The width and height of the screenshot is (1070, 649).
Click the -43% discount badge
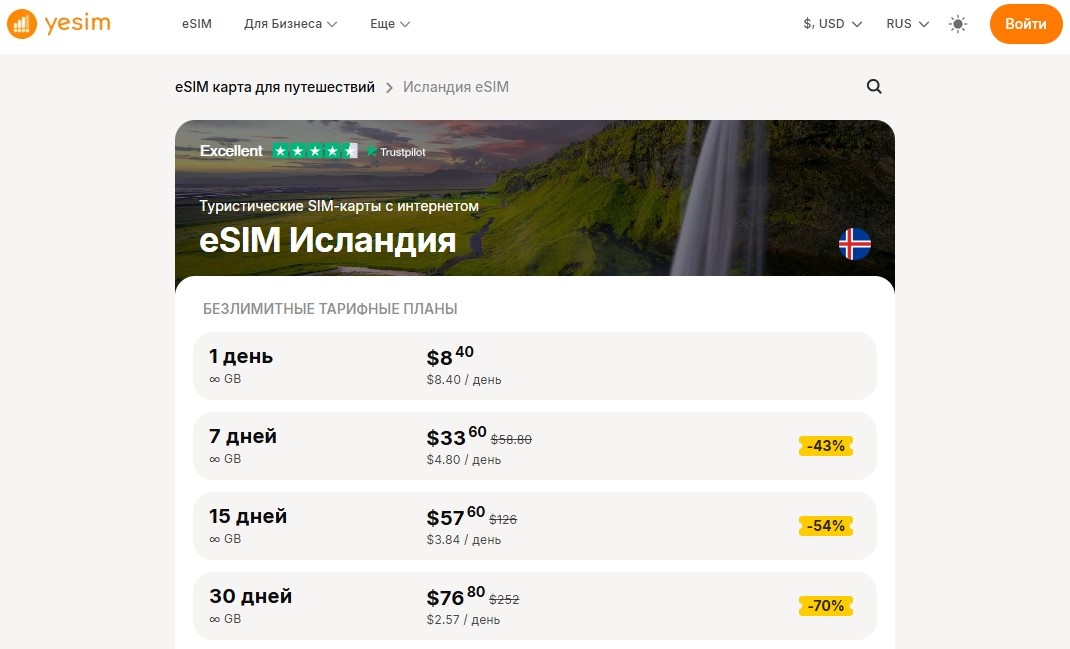[x=825, y=446]
